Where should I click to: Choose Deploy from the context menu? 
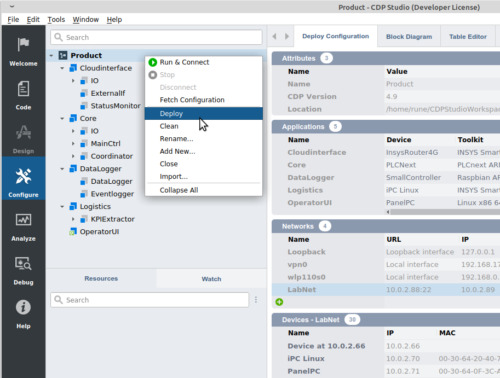point(204,114)
